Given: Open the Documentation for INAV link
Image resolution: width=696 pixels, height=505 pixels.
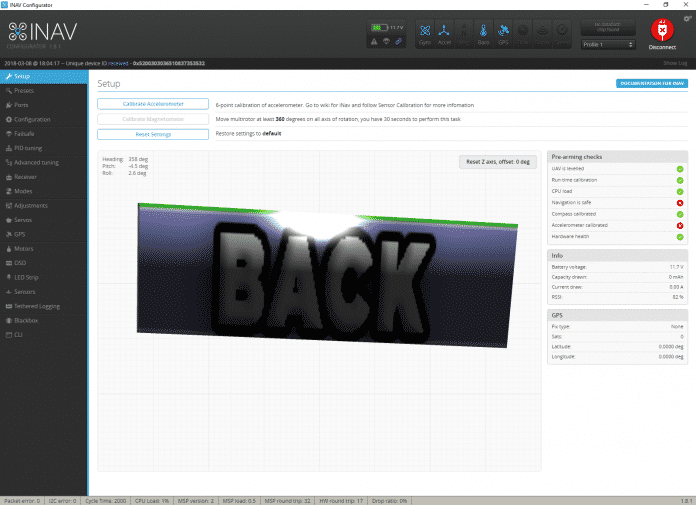Looking at the screenshot, I should click(651, 84).
